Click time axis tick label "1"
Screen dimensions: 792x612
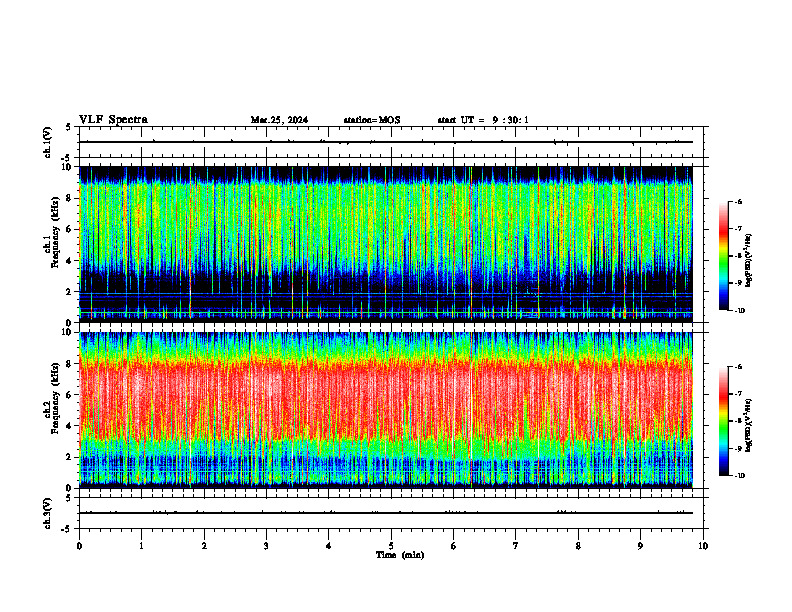pyautogui.click(x=141, y=546)
